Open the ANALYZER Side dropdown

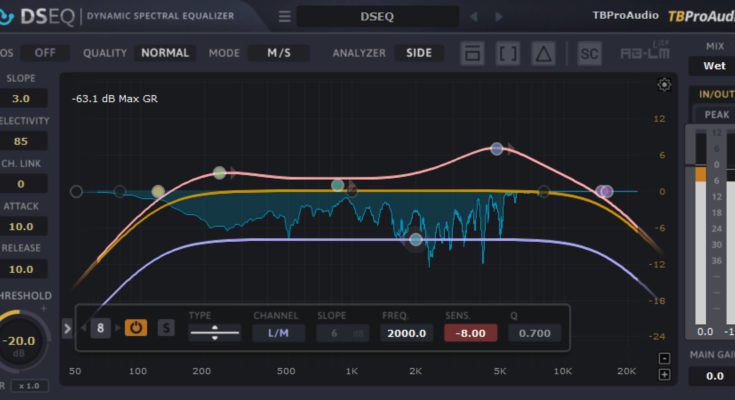coord(419,53)
